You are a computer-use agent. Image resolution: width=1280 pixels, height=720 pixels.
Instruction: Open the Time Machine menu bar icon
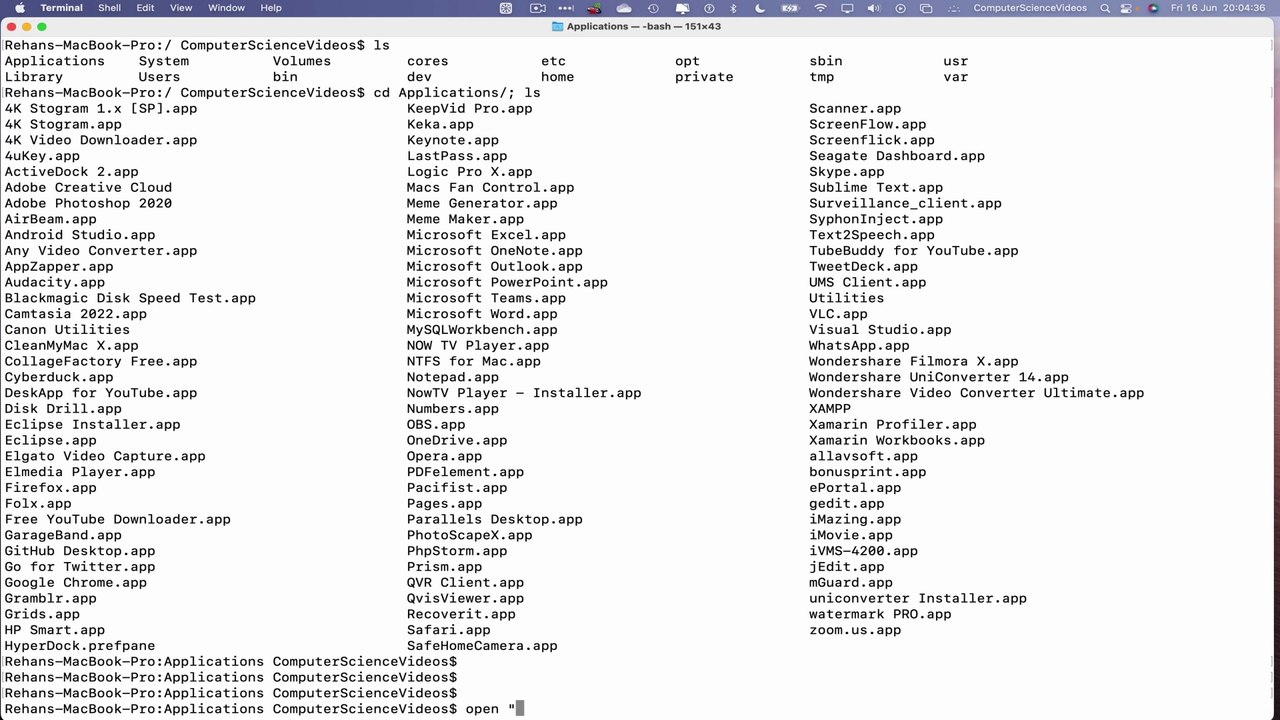653,8
